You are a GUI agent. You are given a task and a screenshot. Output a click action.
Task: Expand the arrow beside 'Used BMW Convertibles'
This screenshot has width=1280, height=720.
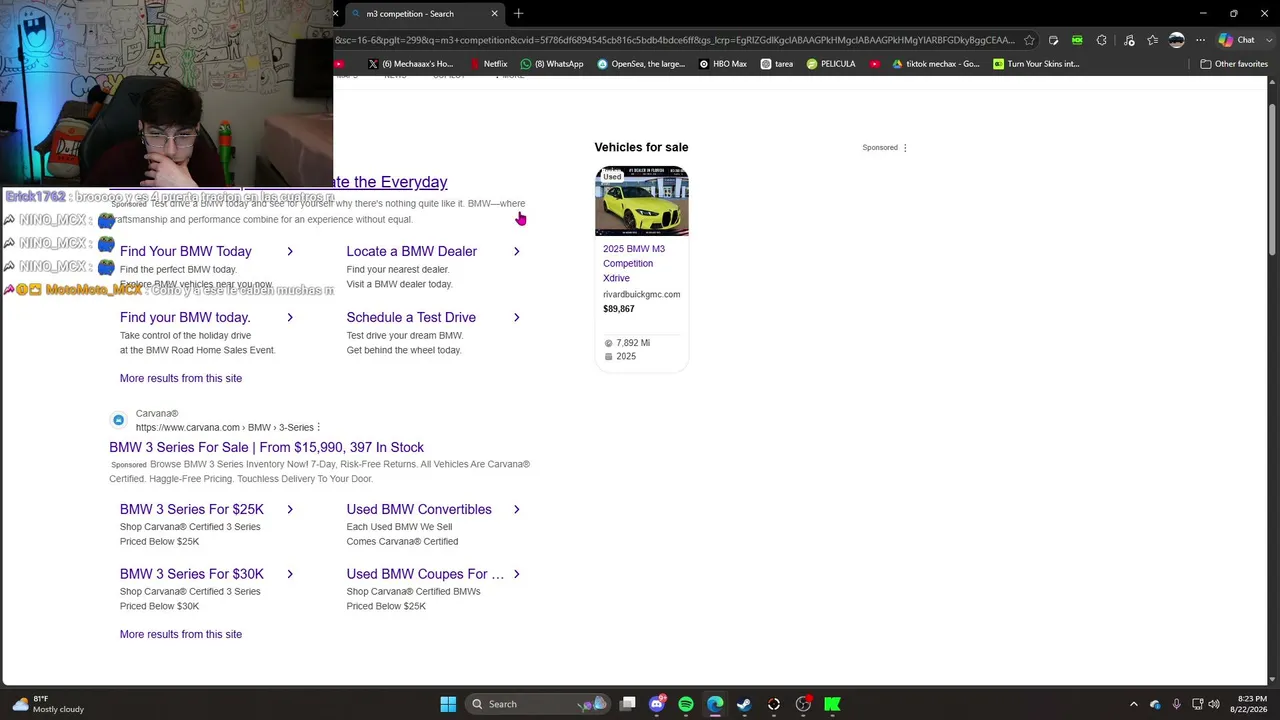click(x=517, y=509)
